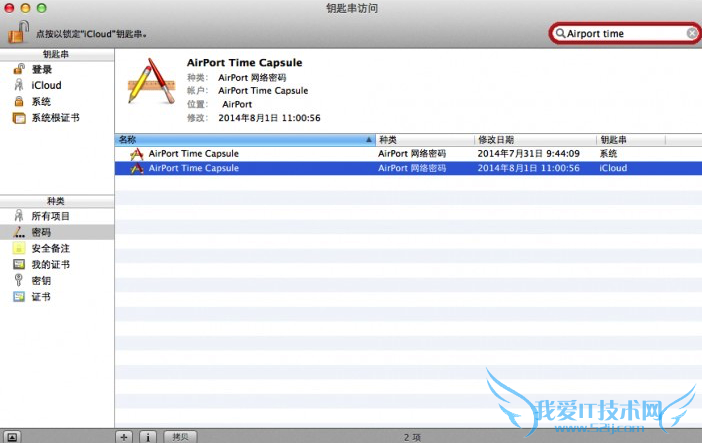Sort list by 种类 column header

click(425, 140)
